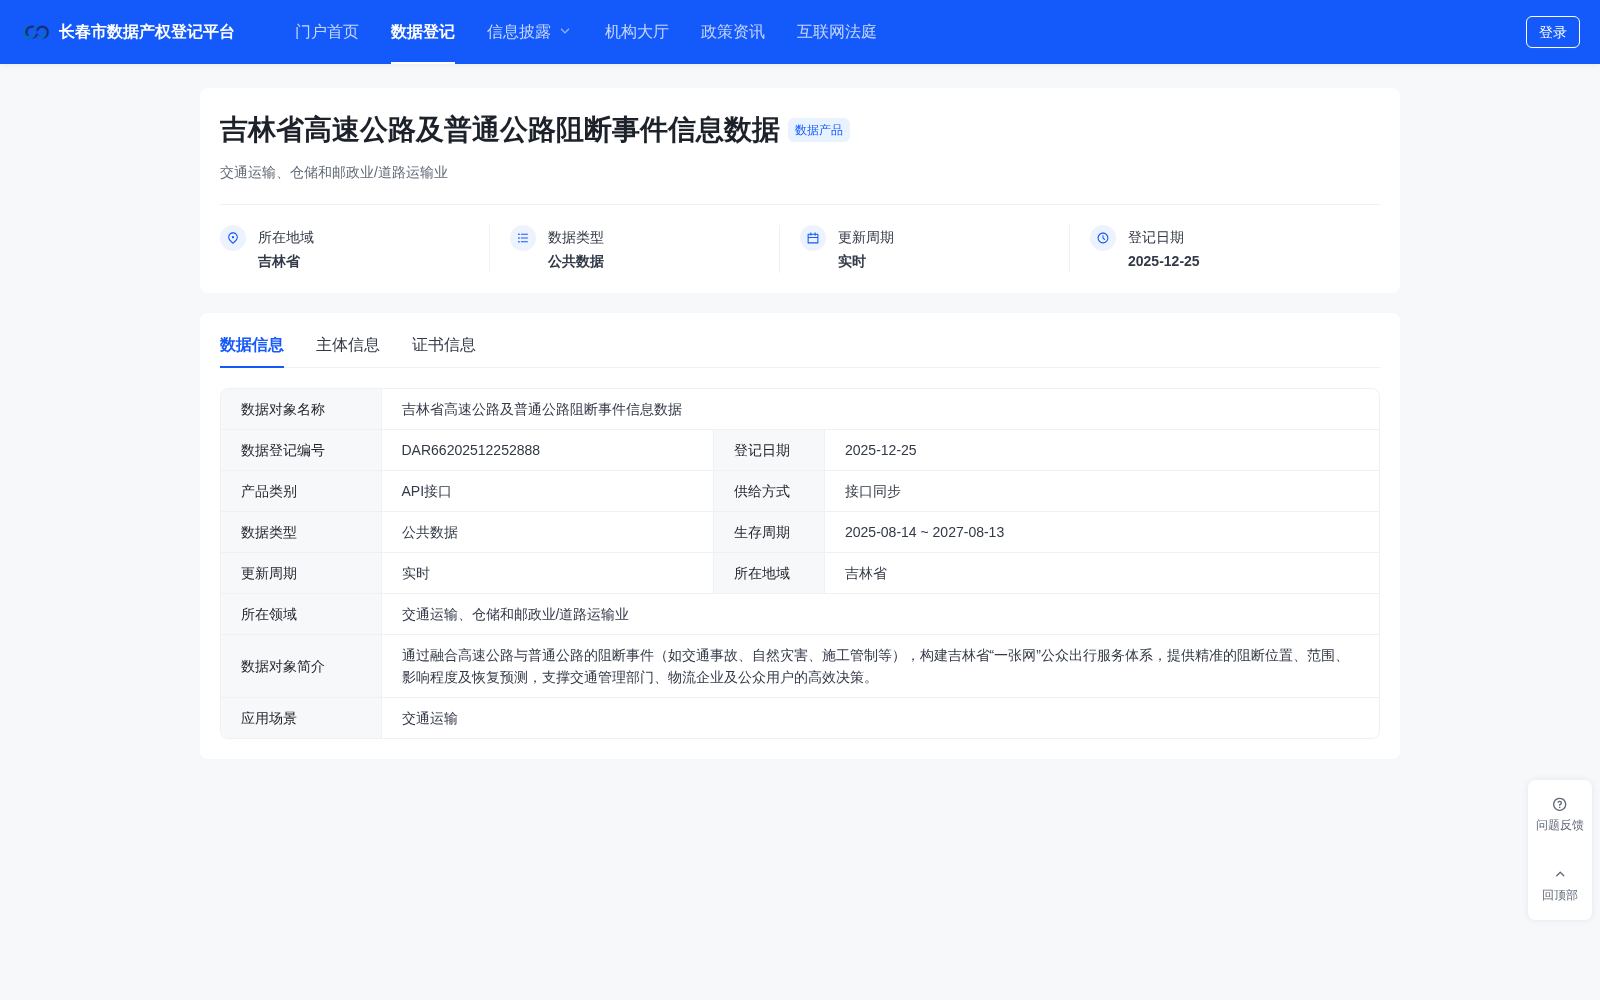Click the location pin icon beside 所在地域
1600x1000 pixels.
233,238
